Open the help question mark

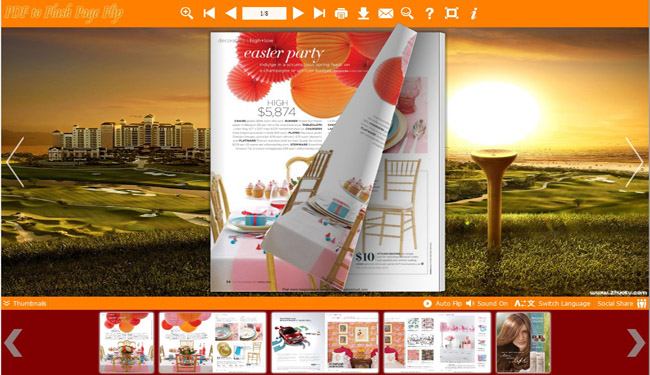pos(429,14)
